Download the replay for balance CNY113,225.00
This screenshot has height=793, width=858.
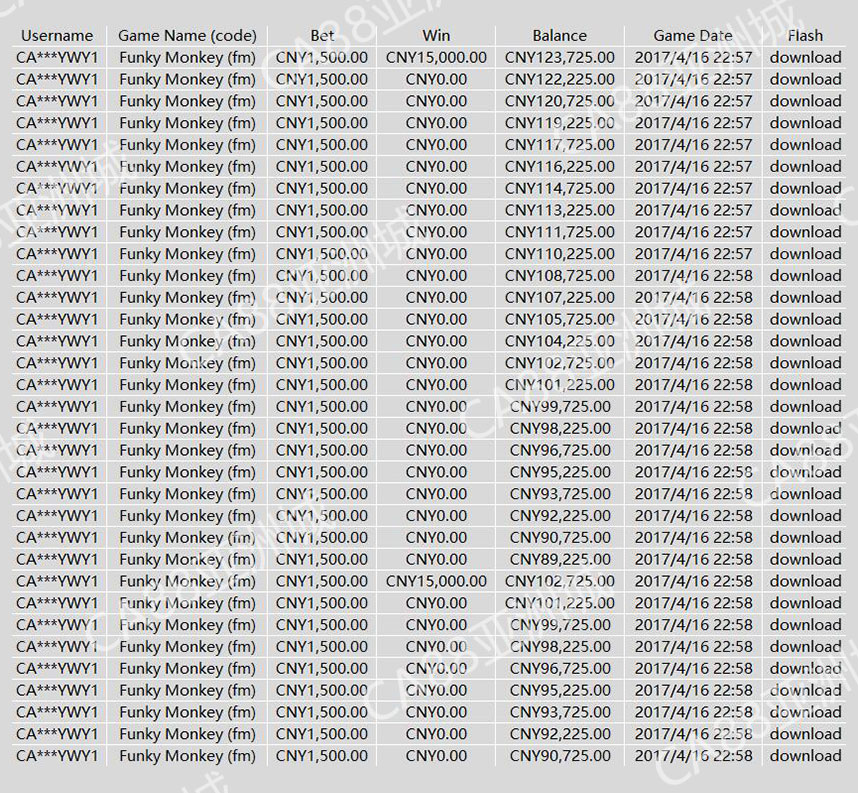pyautogui.click(x=805, y=210)
